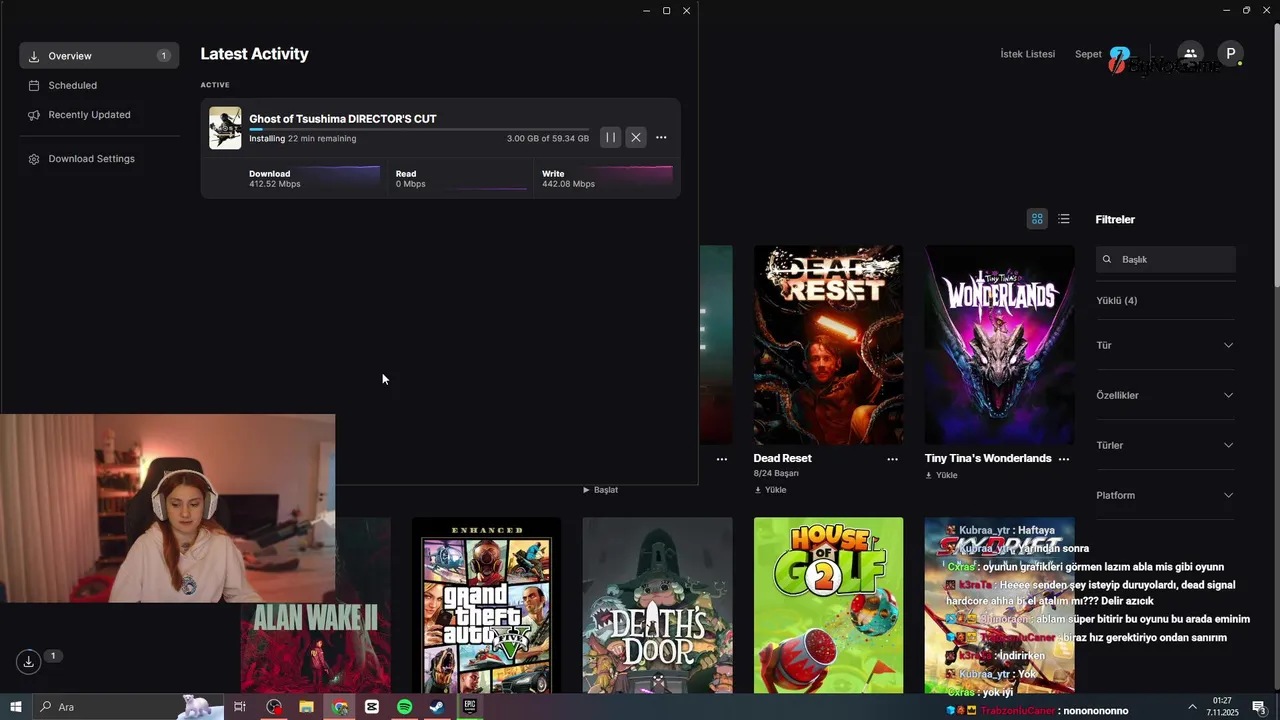Image resolution: width=1280 pixels, height=720 pixels.
Task: Open CapCut from the taskbar
Action: (372, 707)
